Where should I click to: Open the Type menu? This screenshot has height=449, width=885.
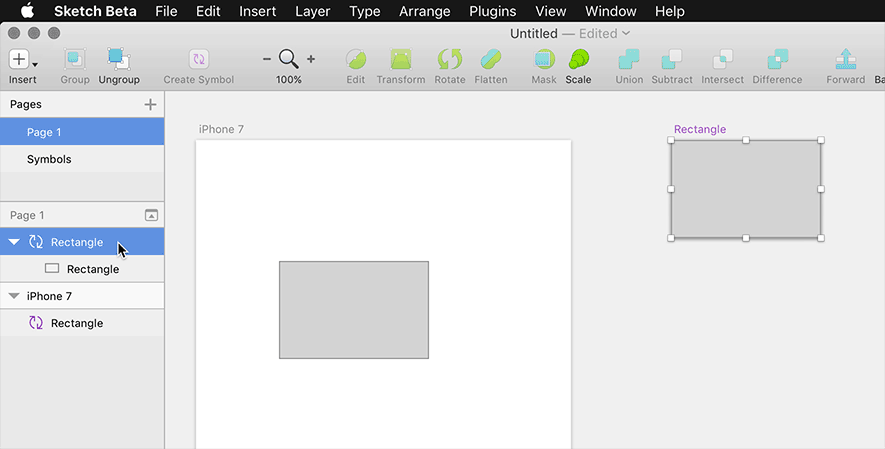coord(365,11)
